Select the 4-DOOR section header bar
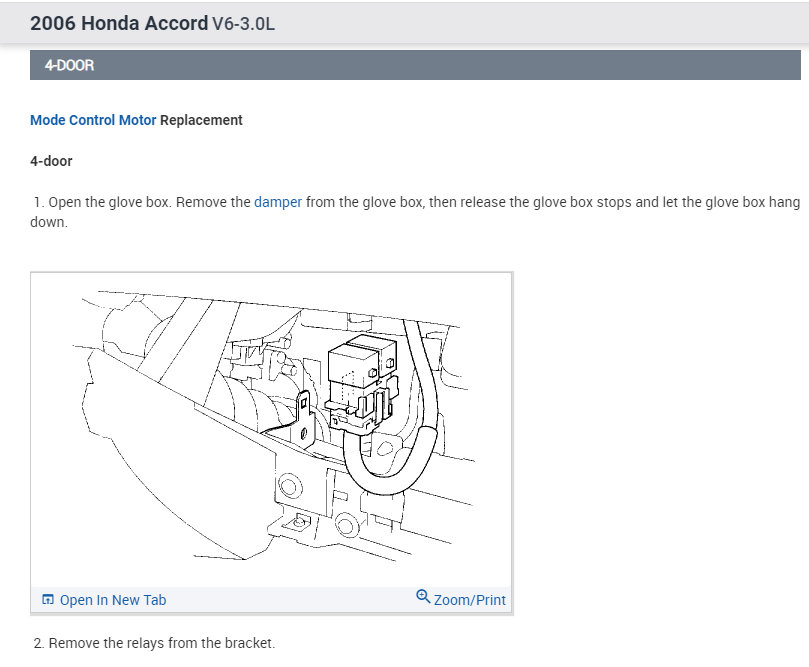The image size is (809, 667). (415, 65)
